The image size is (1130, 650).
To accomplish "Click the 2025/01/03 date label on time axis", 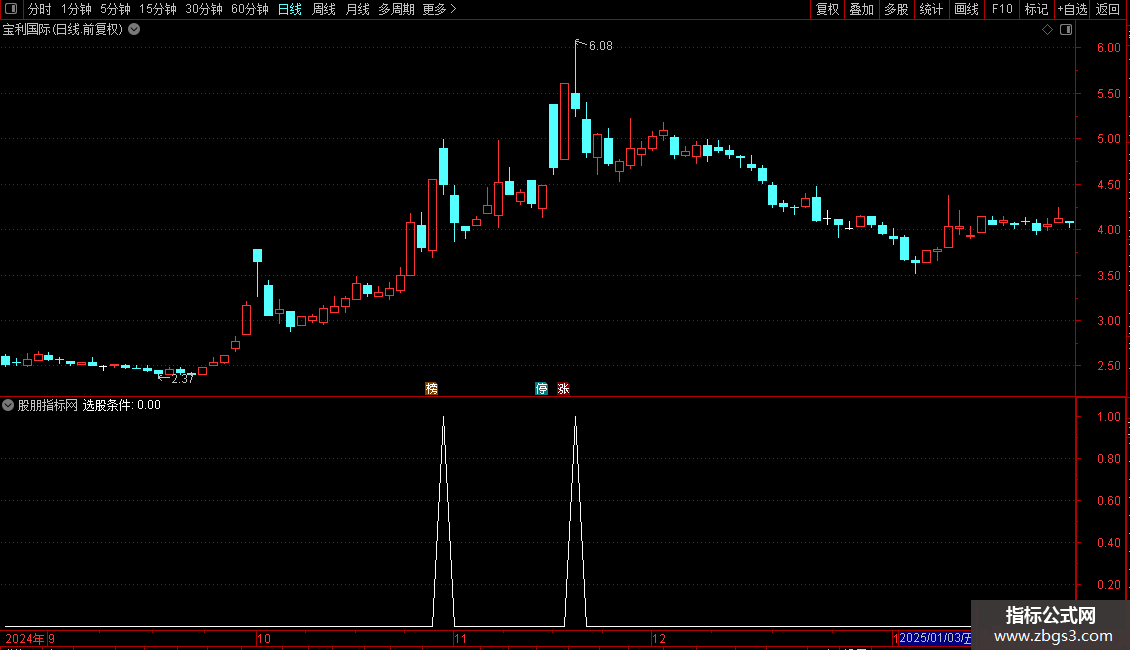I will [x=935, y=638].
